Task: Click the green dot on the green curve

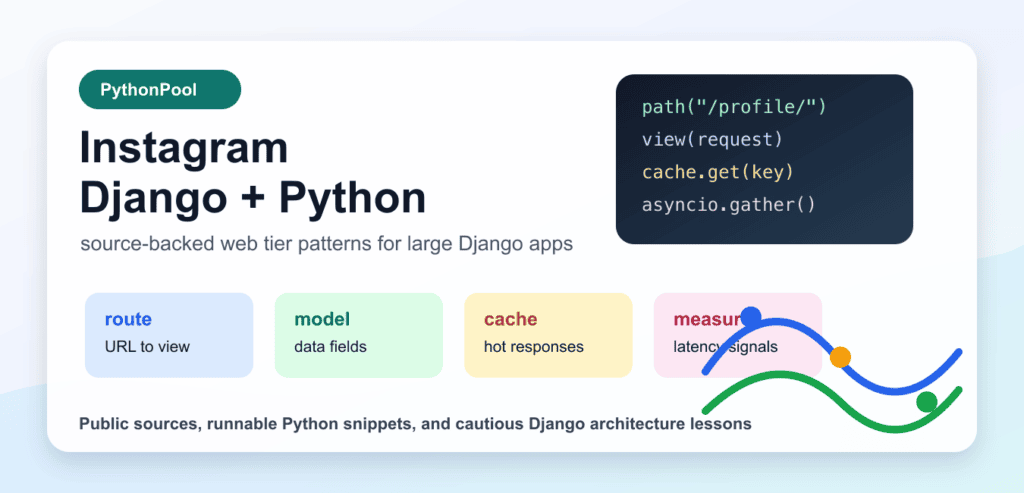Action: pos(926,402)
